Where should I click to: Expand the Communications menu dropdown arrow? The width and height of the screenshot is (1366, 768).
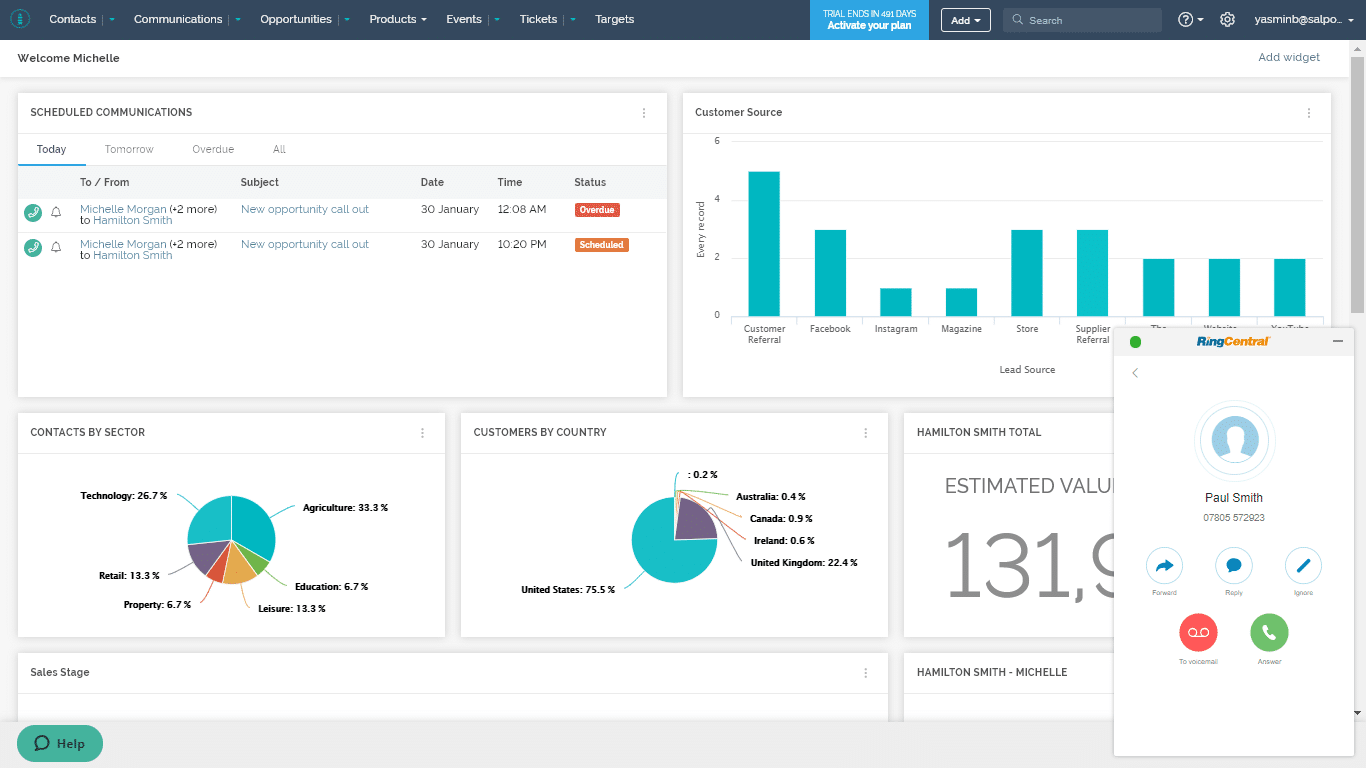(x=237, y=20)
